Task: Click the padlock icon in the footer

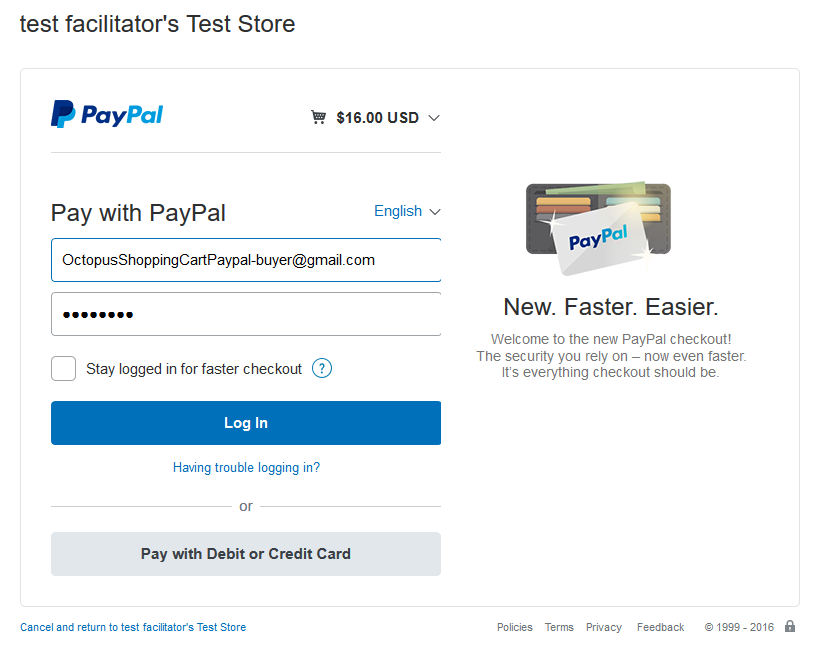Action: (789, 625)
